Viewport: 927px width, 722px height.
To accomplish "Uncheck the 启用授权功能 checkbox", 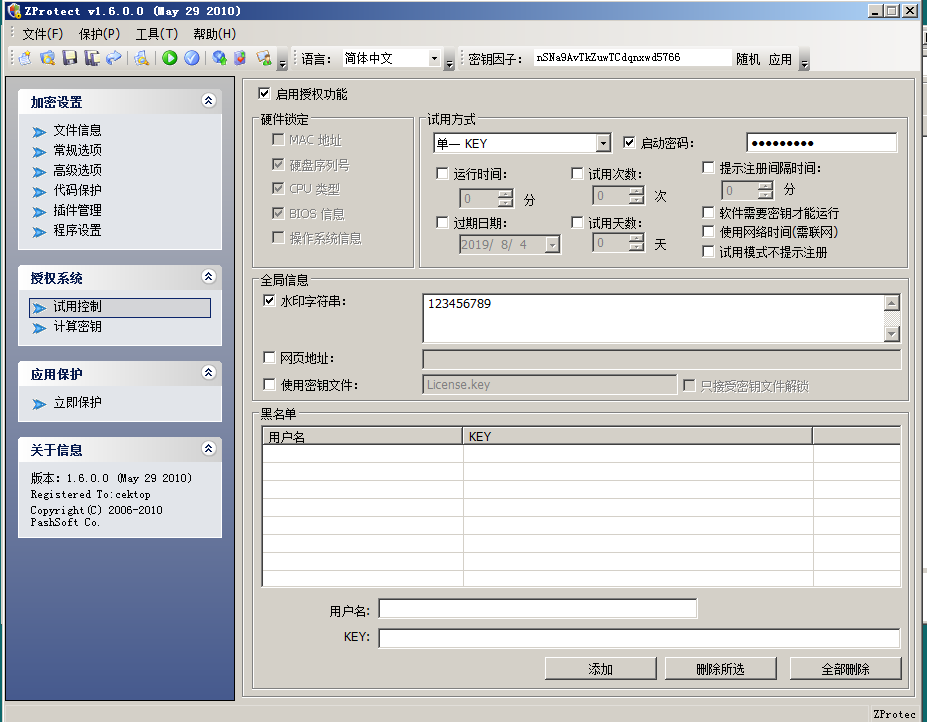I will [264, 94].
